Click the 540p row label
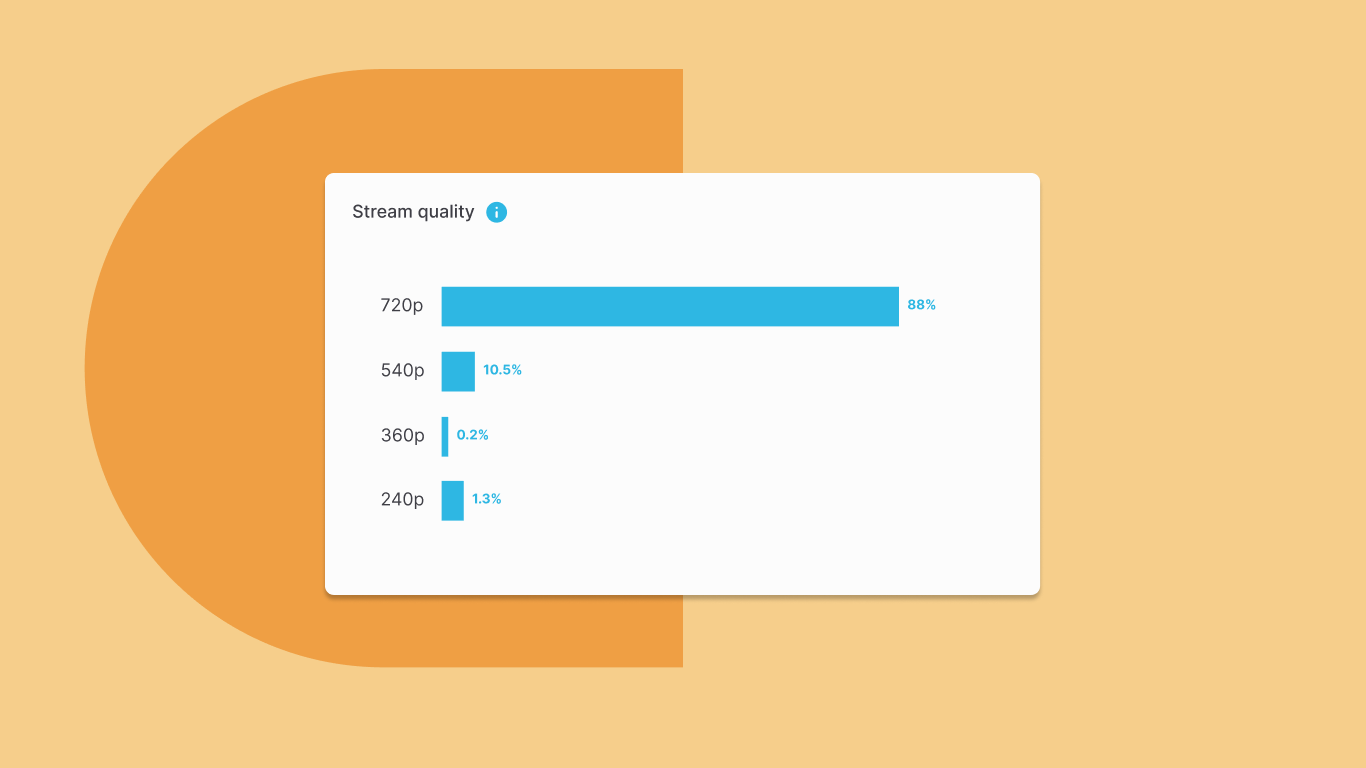The image size is (1366, 768). click(402, 371)
